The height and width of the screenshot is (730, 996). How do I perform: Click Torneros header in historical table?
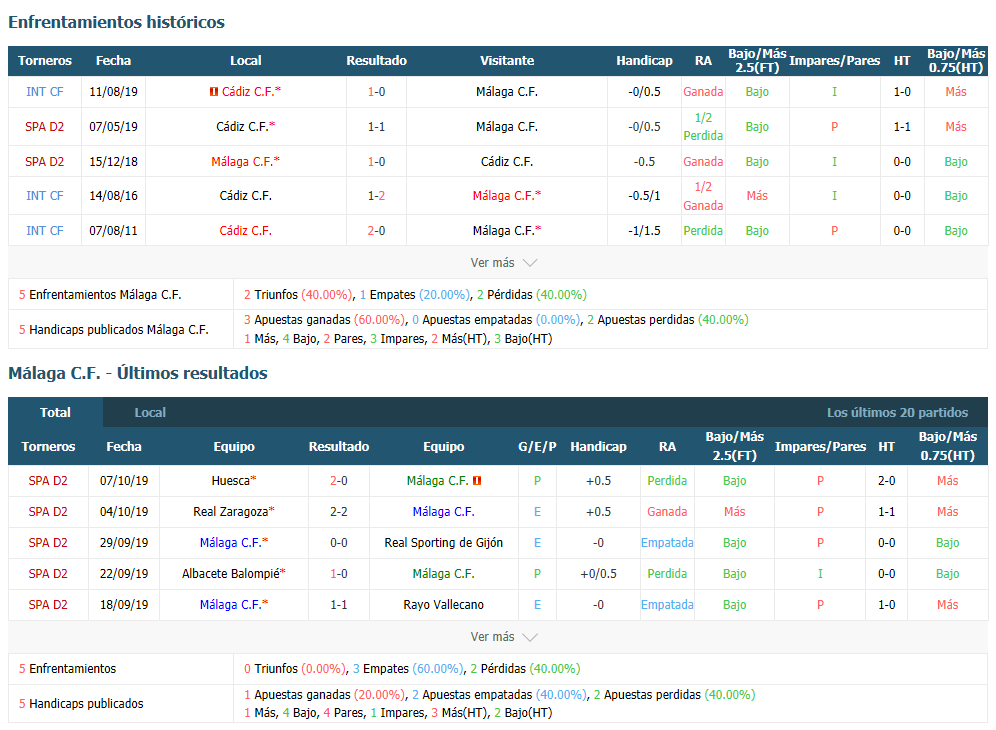[x=44, y=61]
